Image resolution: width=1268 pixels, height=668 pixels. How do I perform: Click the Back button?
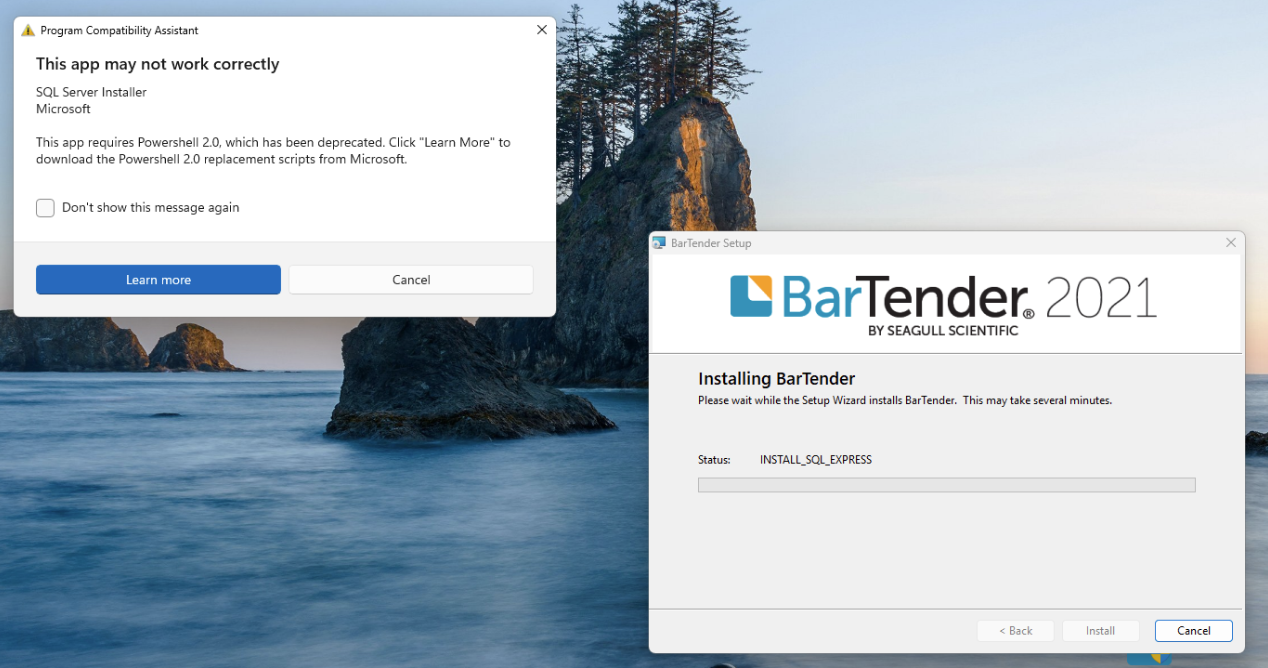[x=1015, y=630]
